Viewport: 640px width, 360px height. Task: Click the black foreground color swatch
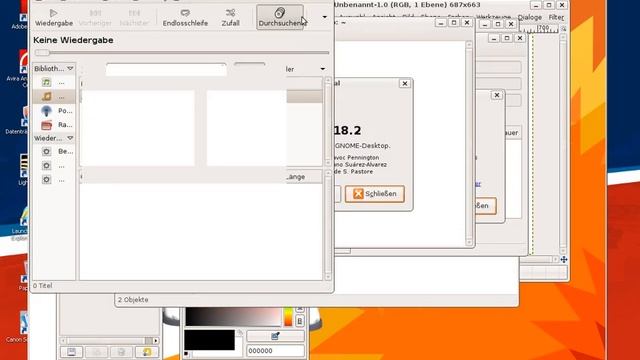tap(209, 340)
